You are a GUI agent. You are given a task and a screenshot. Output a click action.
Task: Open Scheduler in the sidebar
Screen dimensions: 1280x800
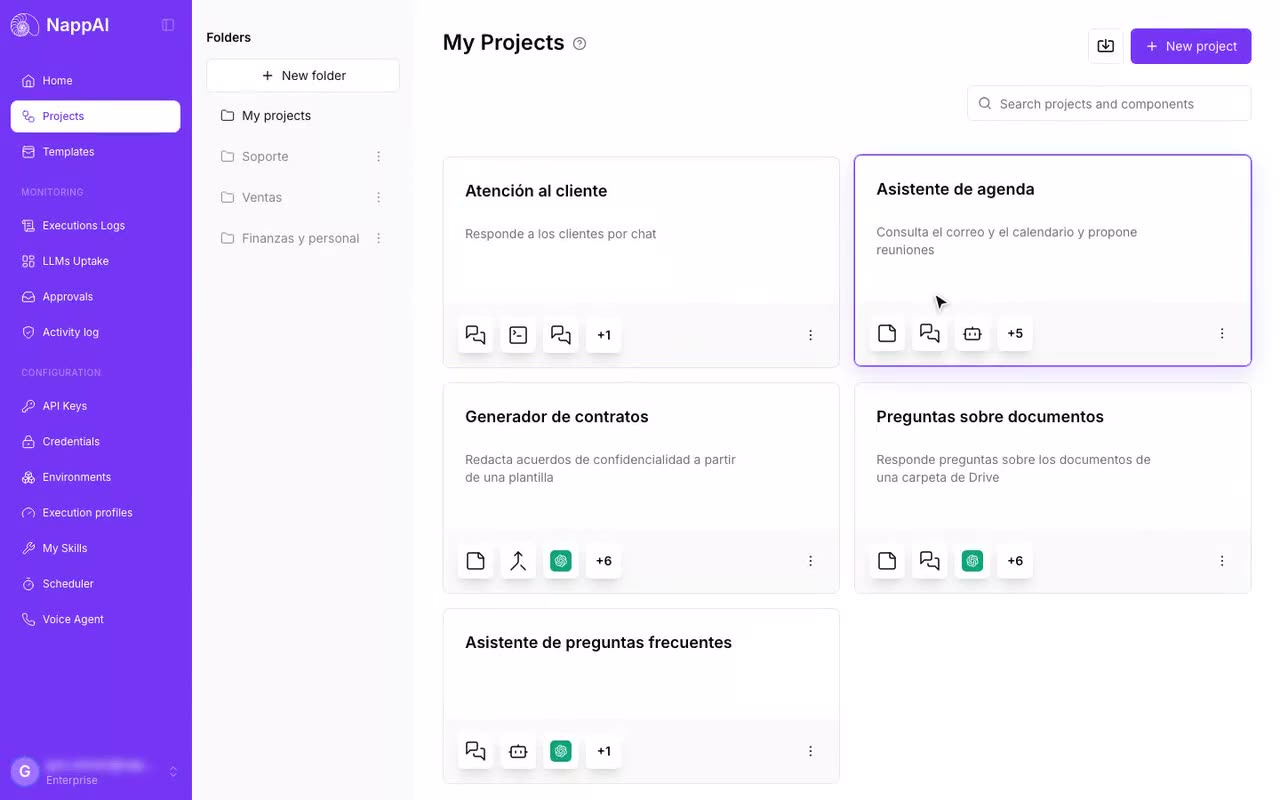pos(96,584)
